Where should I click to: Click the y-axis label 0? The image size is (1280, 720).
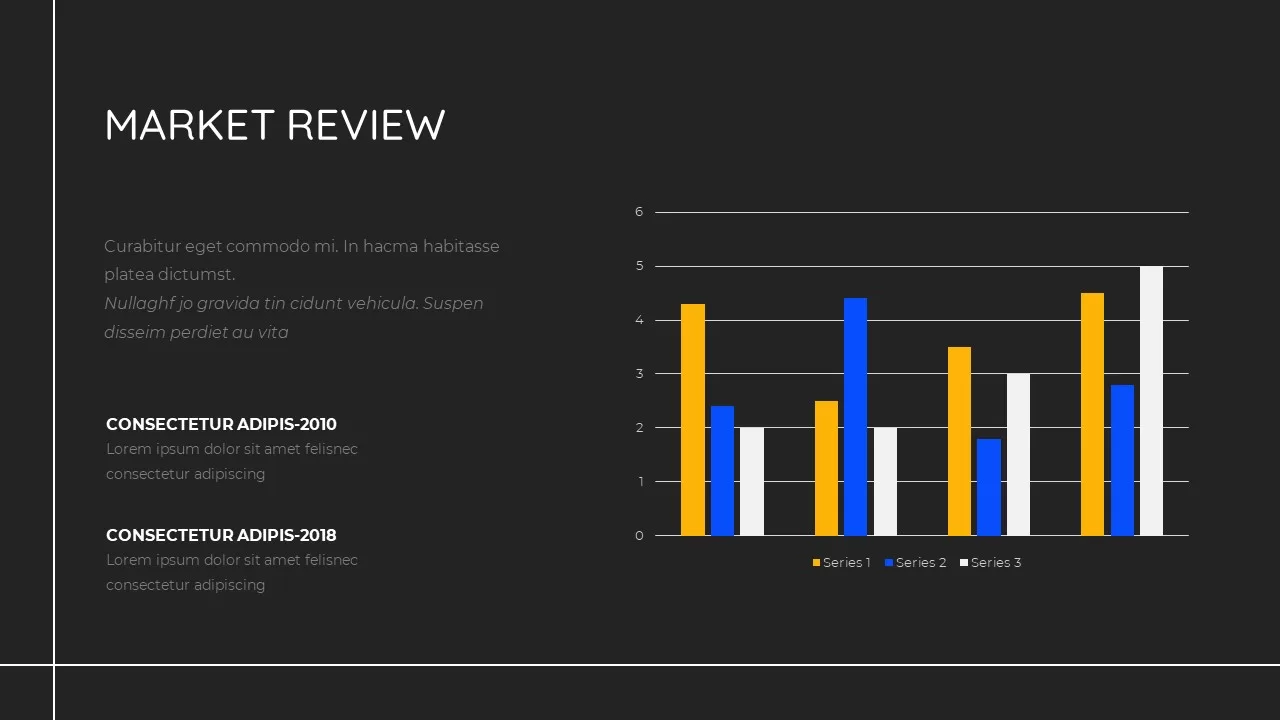click(x=639, y=536)
